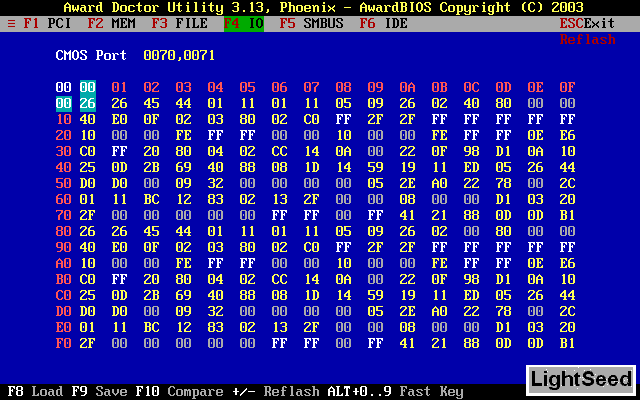
Task: Switch to the F2 MEM menu
Action: (x=111, y=24)
